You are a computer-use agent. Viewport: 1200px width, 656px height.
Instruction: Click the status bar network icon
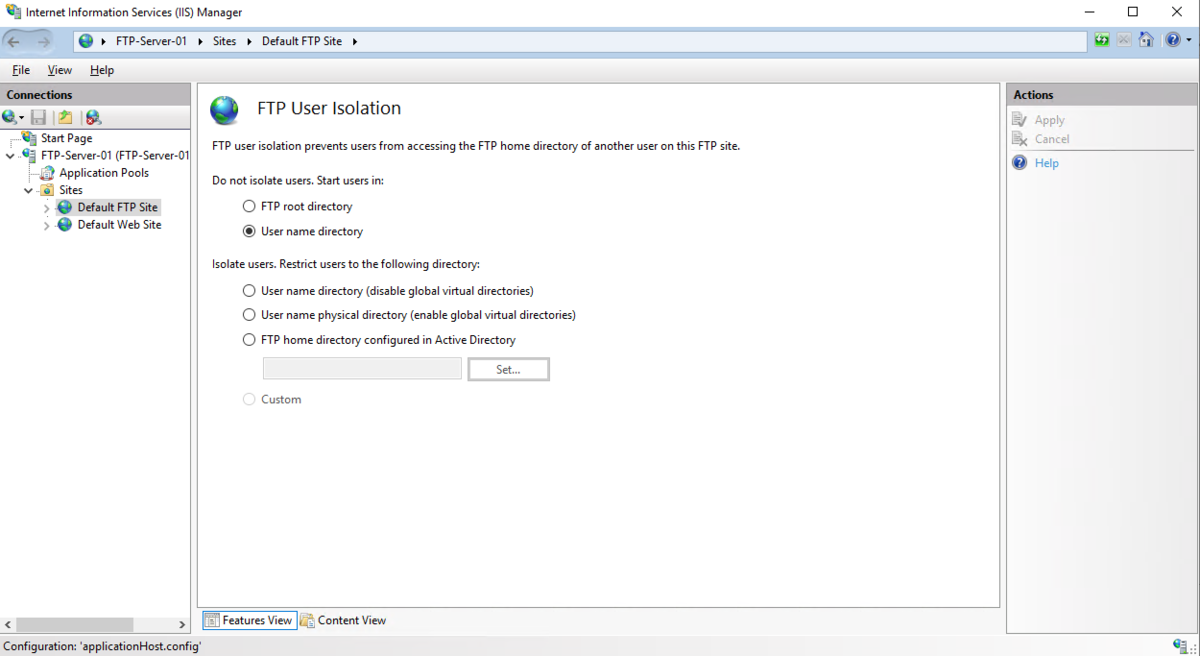(1180, 646)
